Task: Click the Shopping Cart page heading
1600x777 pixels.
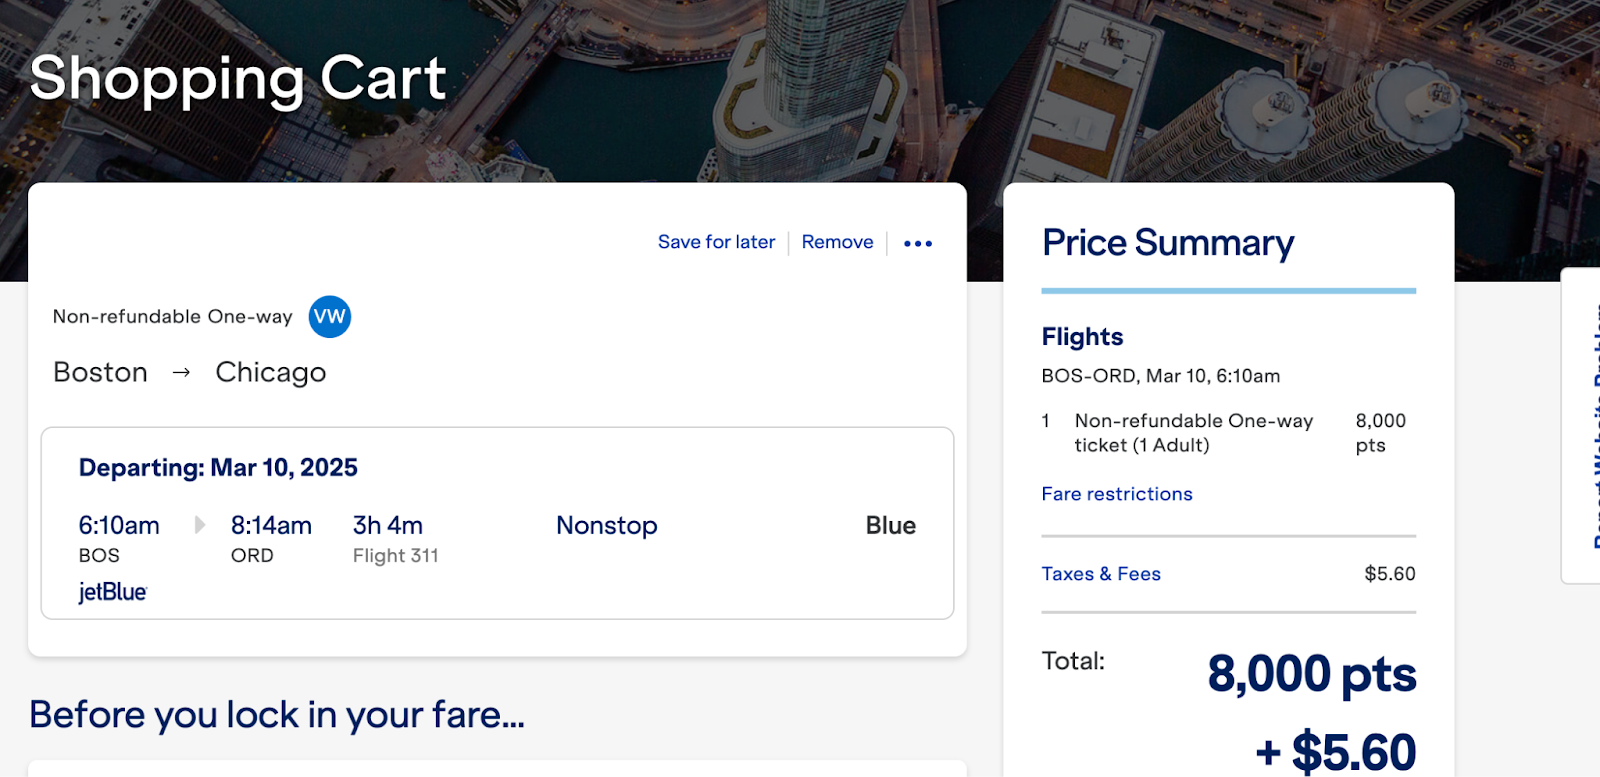Action: [238, 78]
